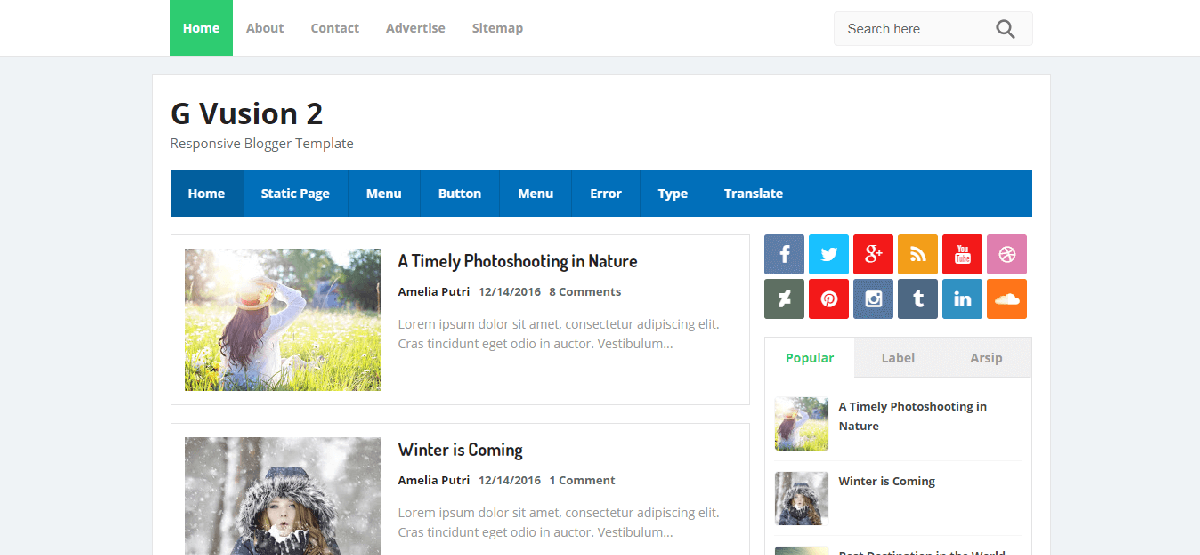
Task: Expand the Translate menu in blue navbar
Action: pos(753,194)
